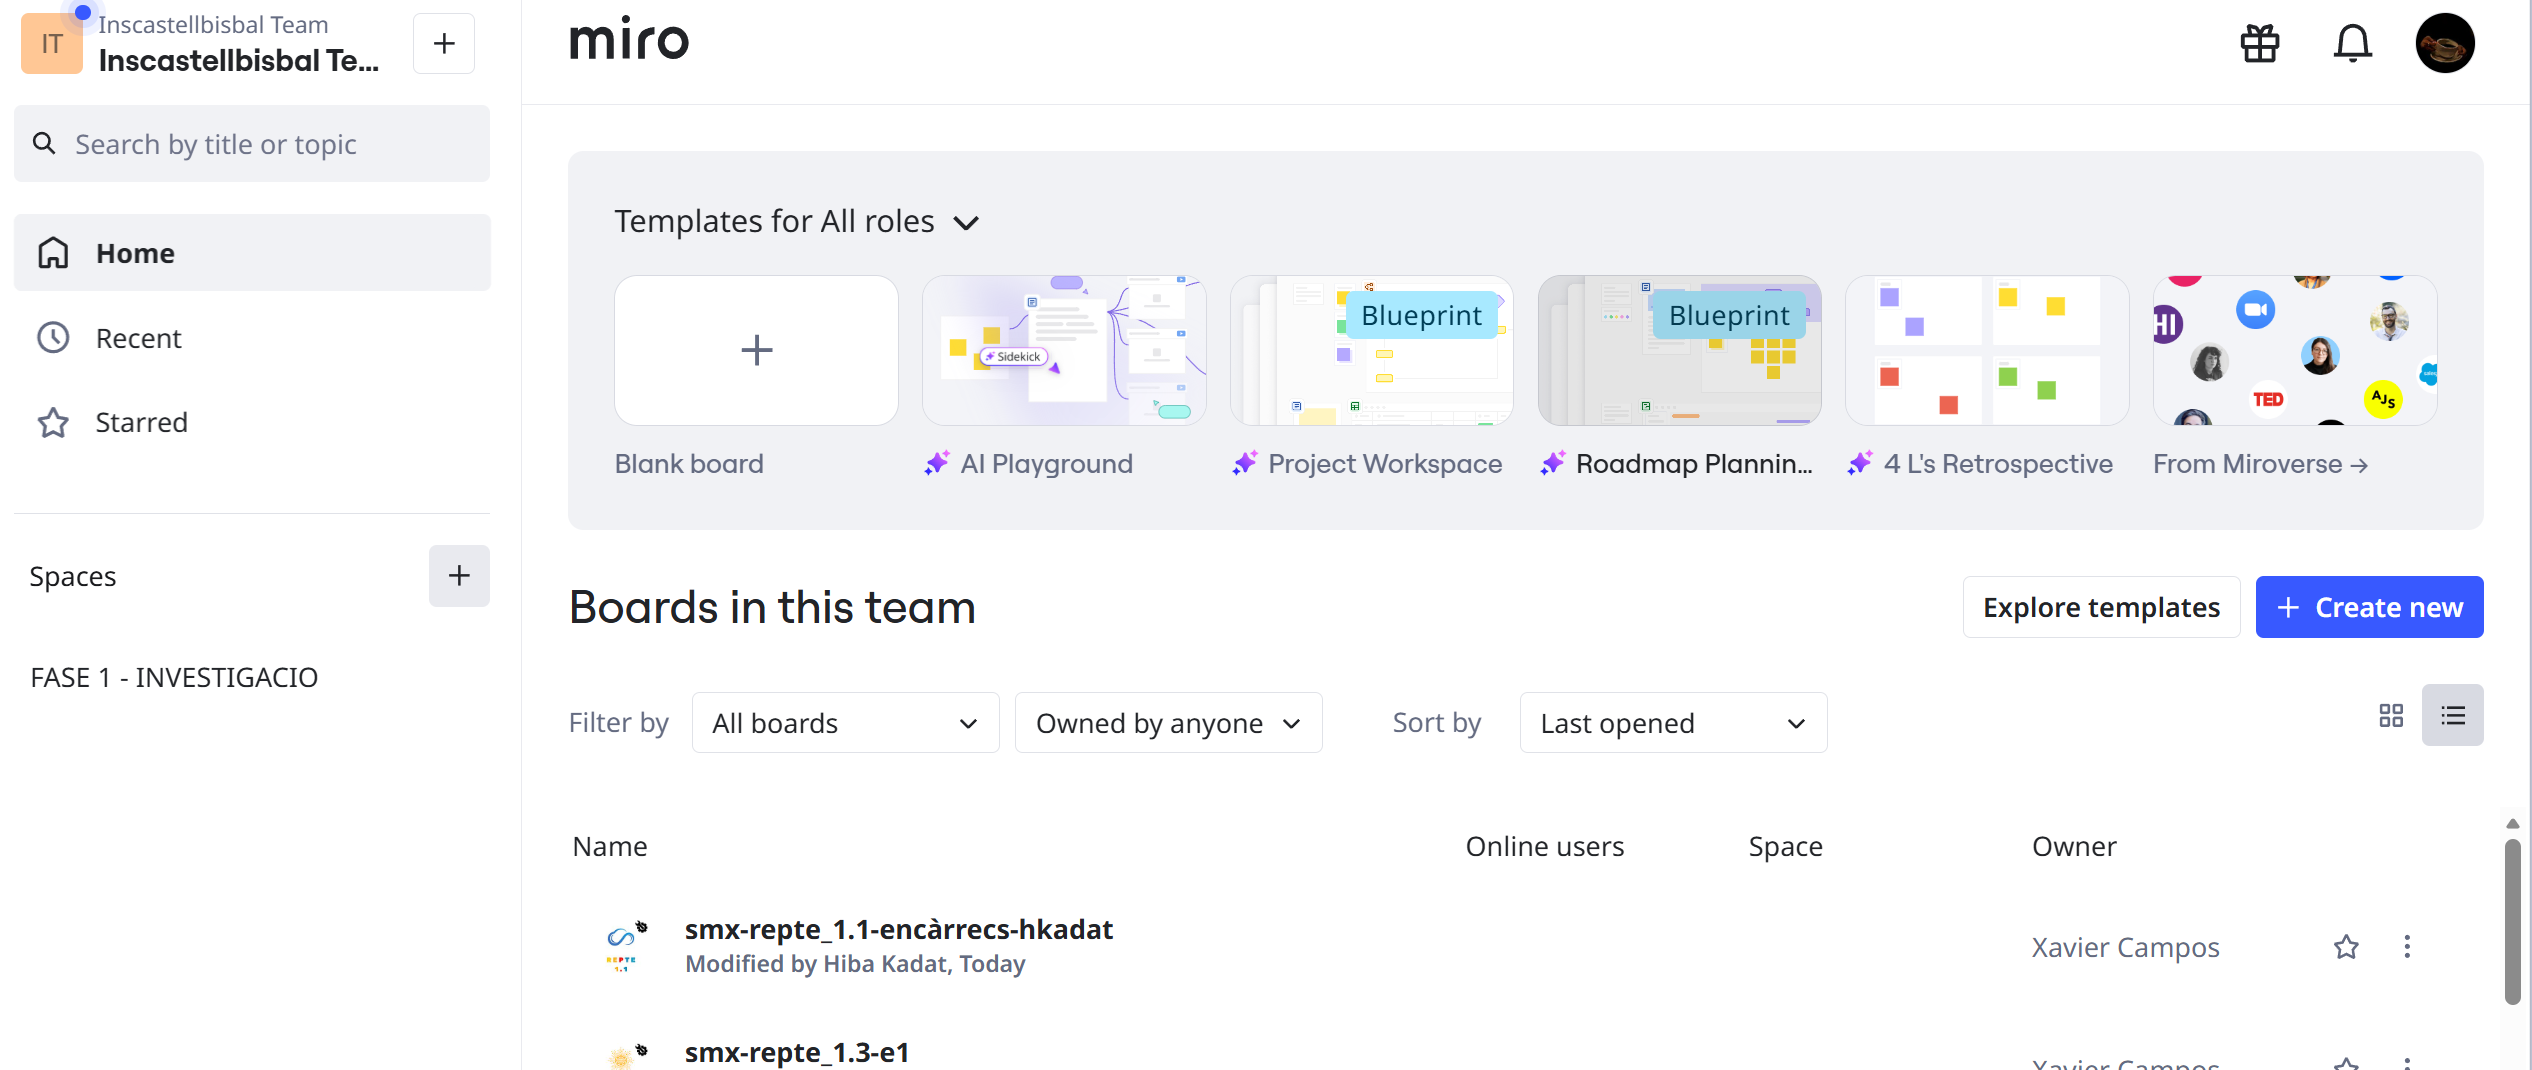This screenshot has width=2532, height=1070.
Task: Switch to list view
Action: (2453, 715)
